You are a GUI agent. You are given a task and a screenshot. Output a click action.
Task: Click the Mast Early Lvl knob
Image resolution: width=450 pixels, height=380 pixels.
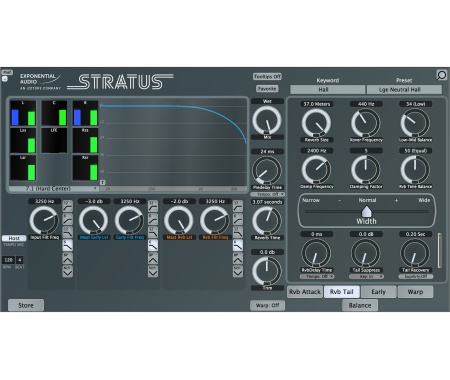93,220
